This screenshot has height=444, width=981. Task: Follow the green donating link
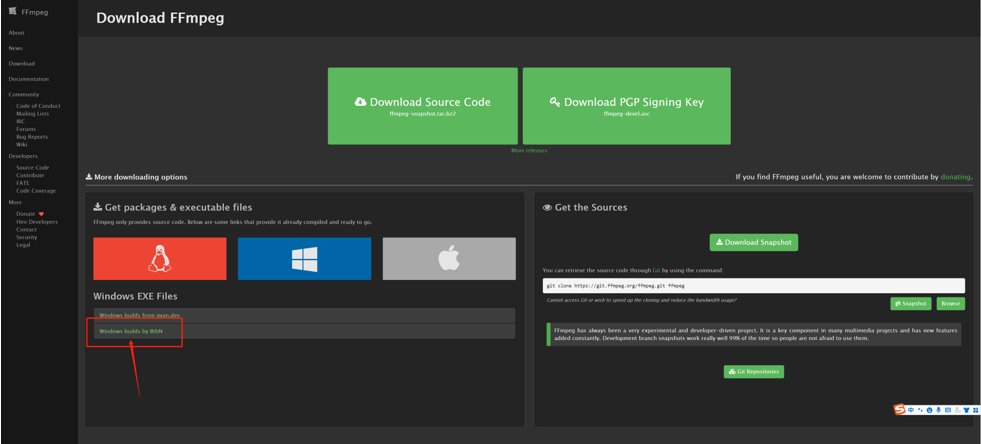pyautogui.click(x=955, y=177)
